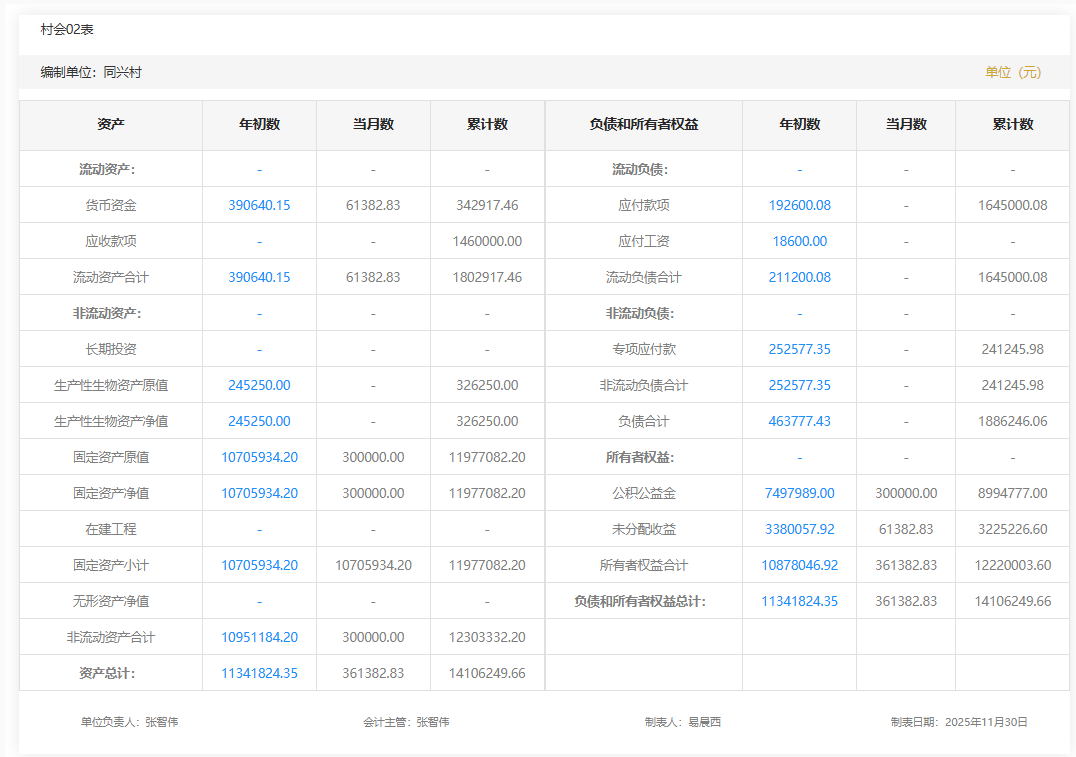The width and height of the screenshot is (1076, 757).
Task: Open the 资产总计 opening balance 11341824.35
Action: [259, 673]
